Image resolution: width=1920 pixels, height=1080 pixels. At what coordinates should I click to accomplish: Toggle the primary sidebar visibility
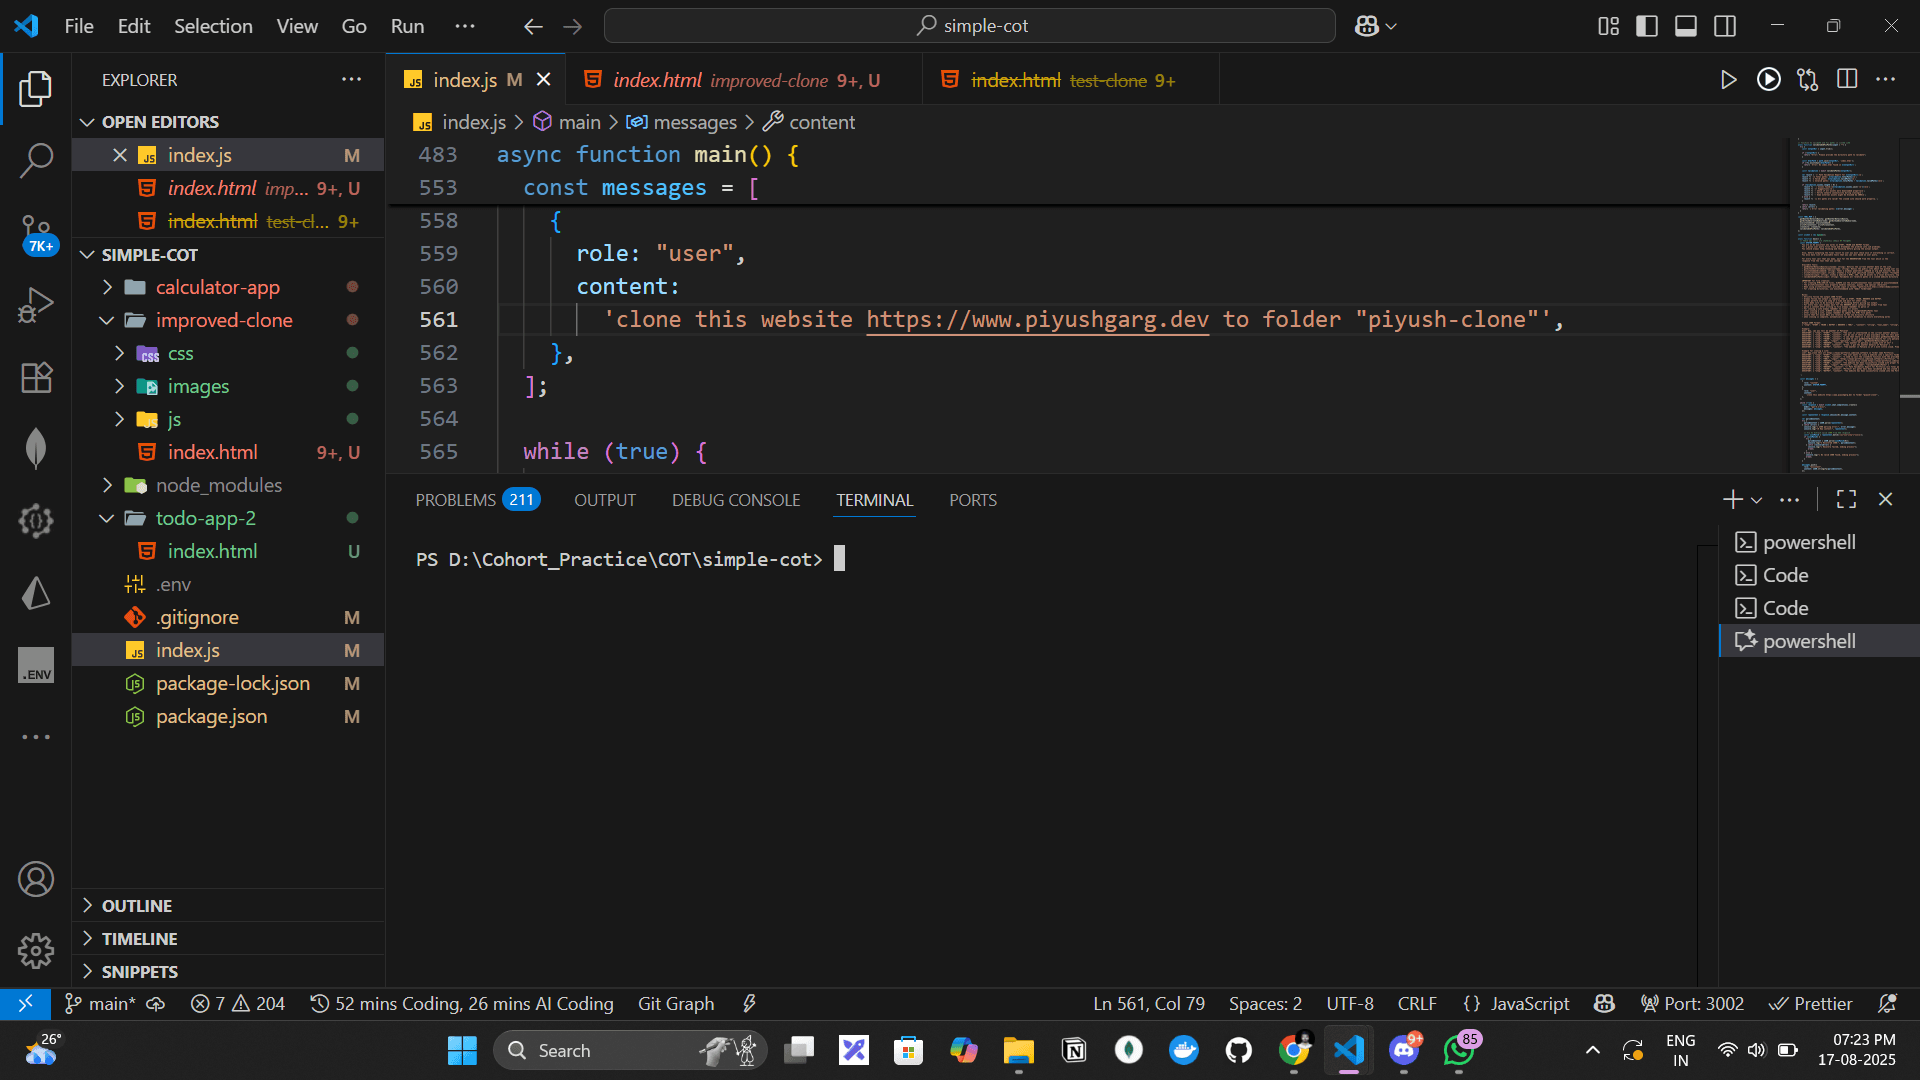click(1646, 26)
